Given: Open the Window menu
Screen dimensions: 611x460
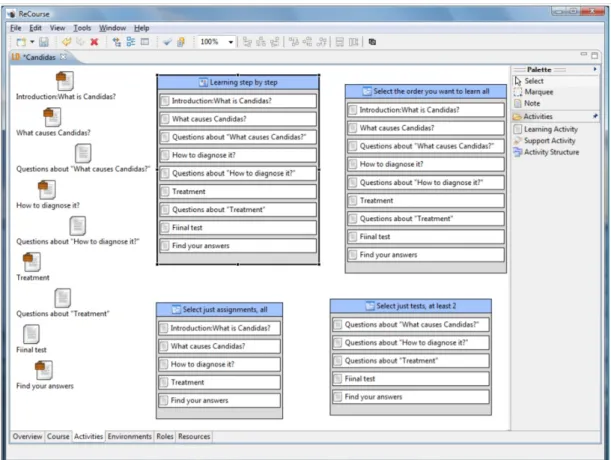Looking at the screenshot, I should point(112,28).
